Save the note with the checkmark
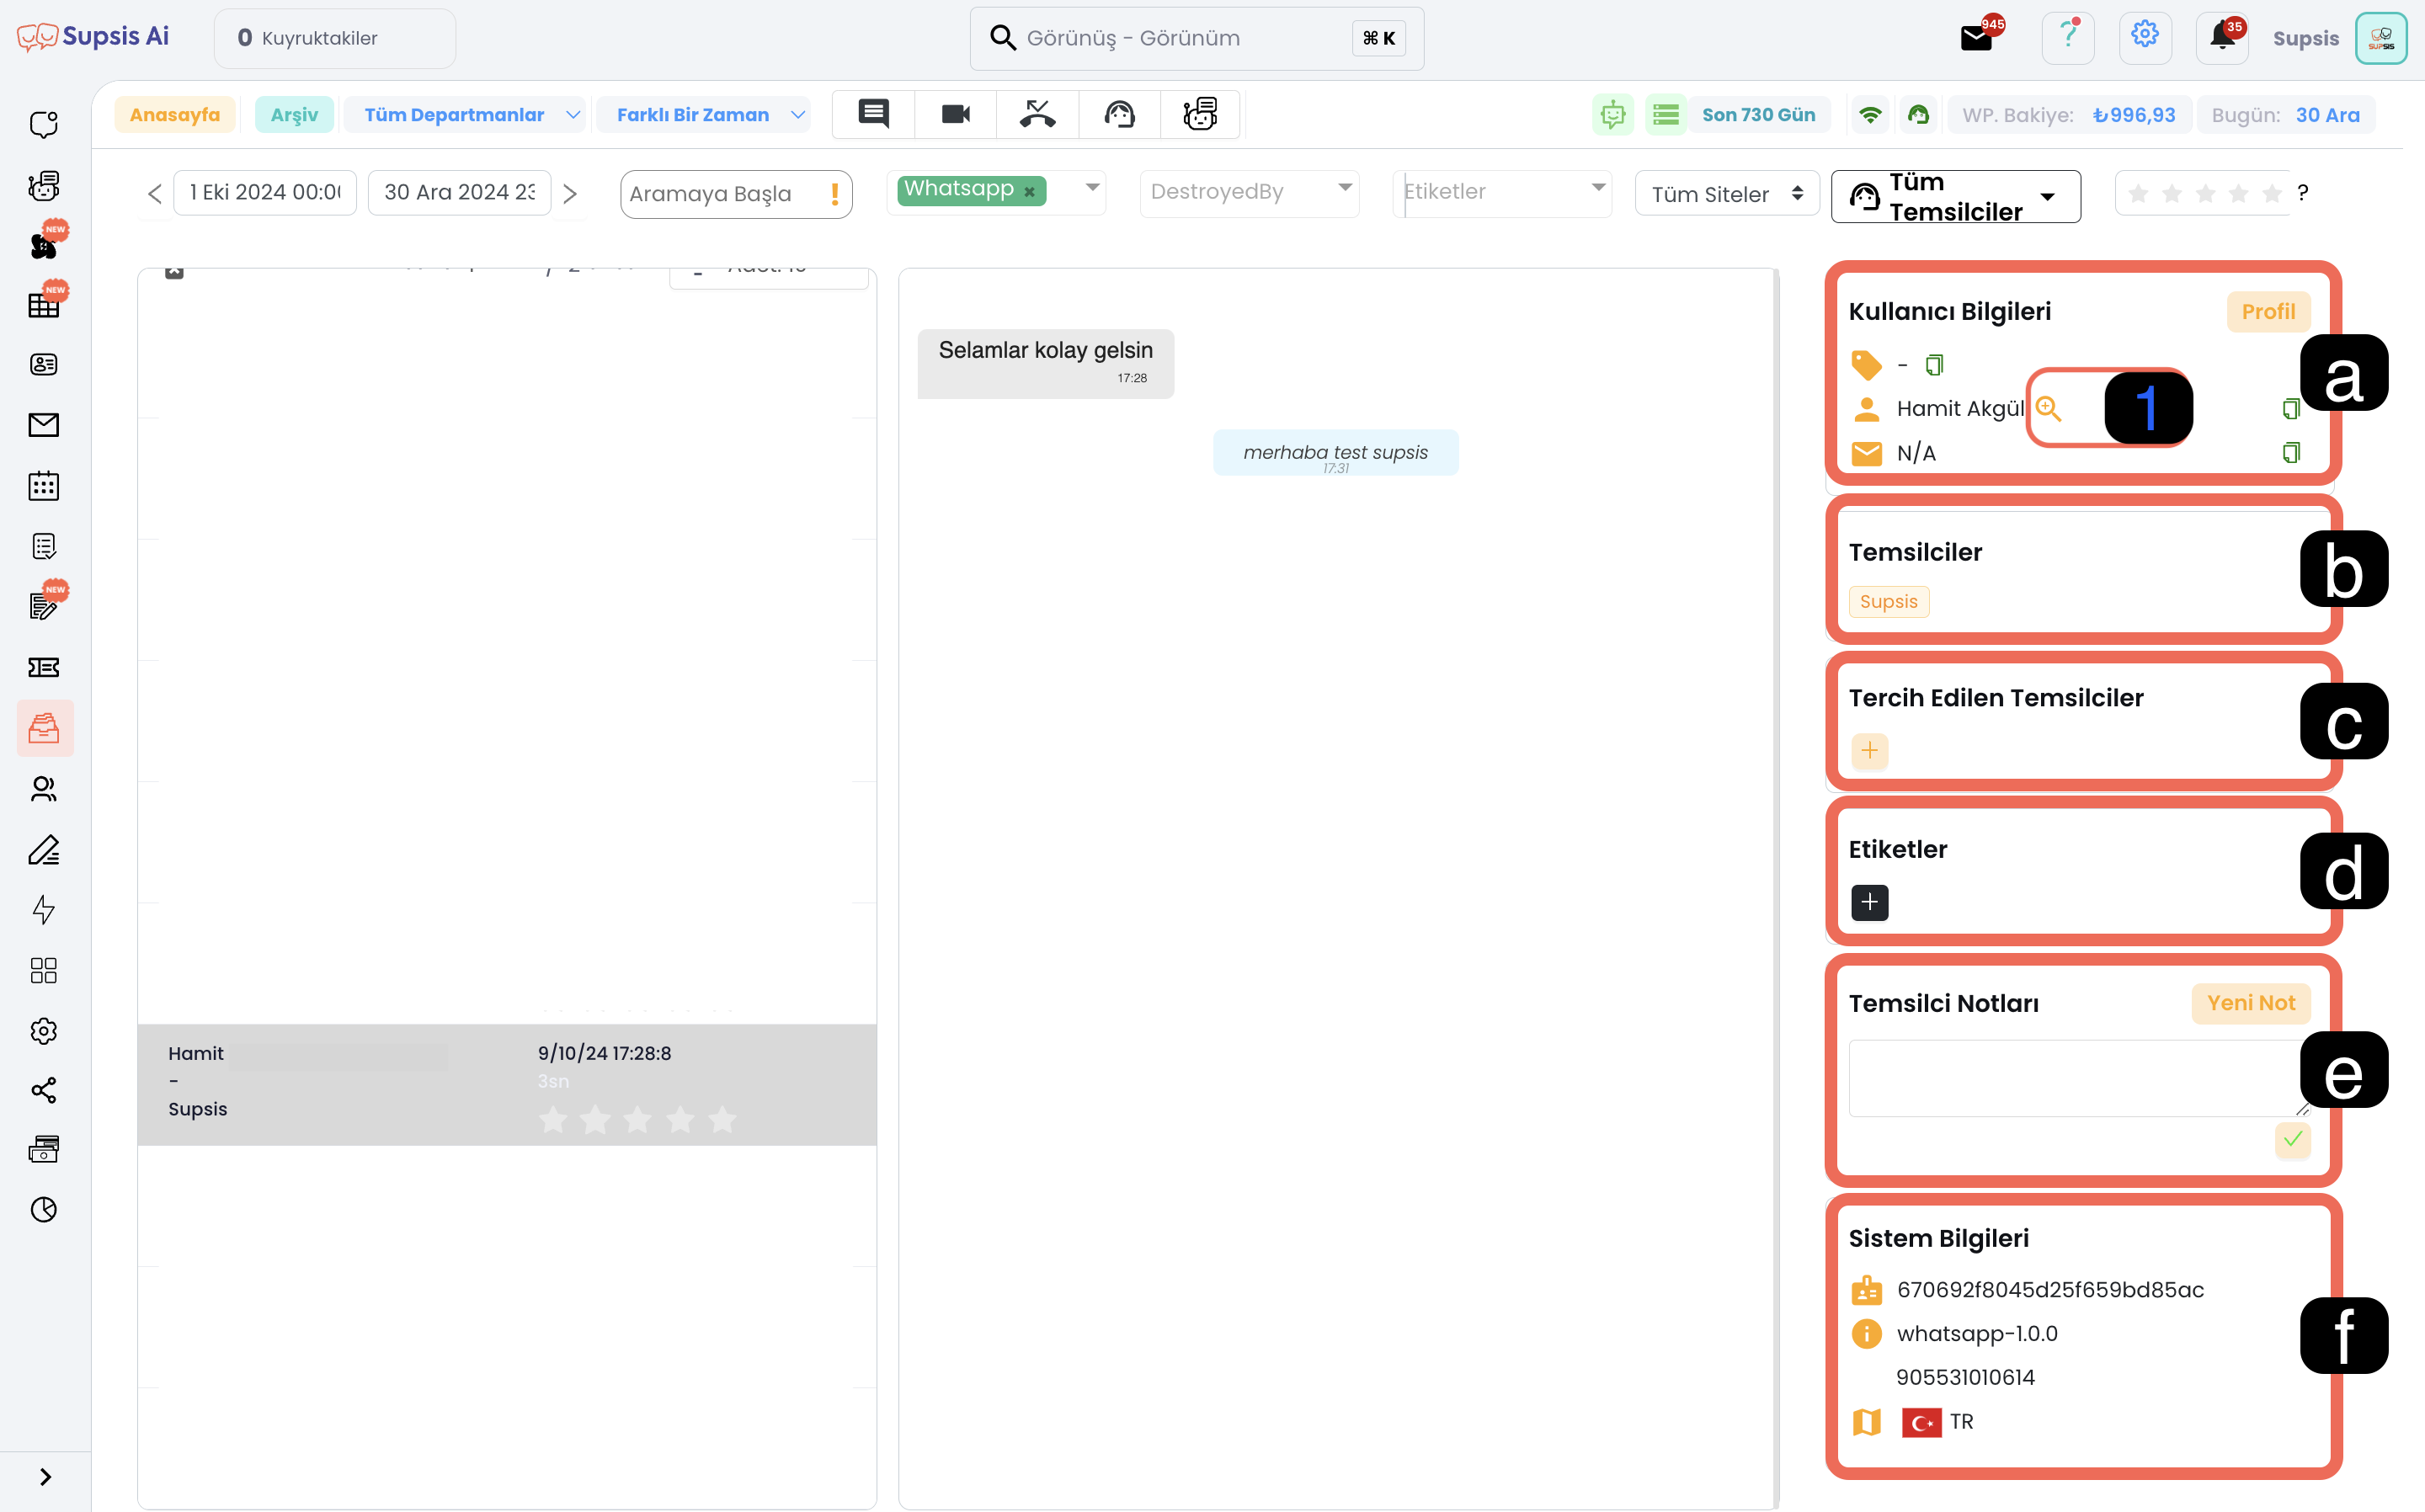 coord(2292,1139)
